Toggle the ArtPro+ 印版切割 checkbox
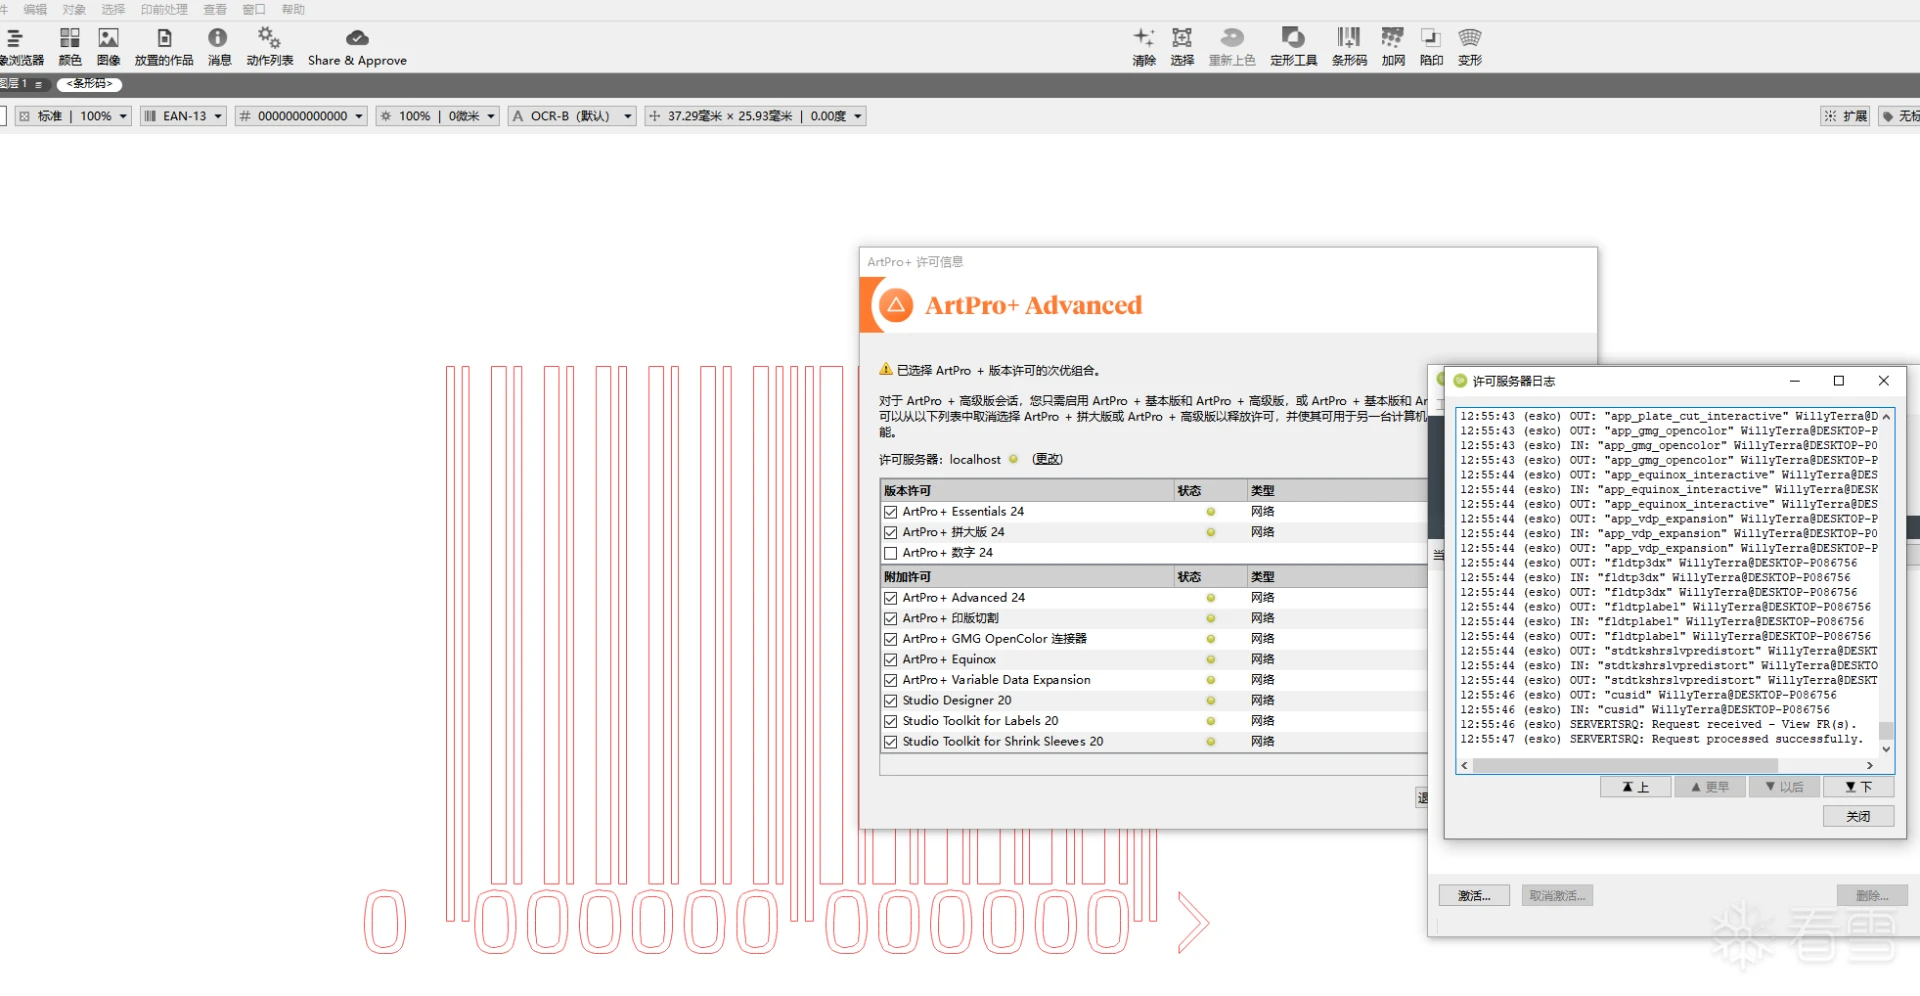This screenshot has width=1920, height=996. 890,618
